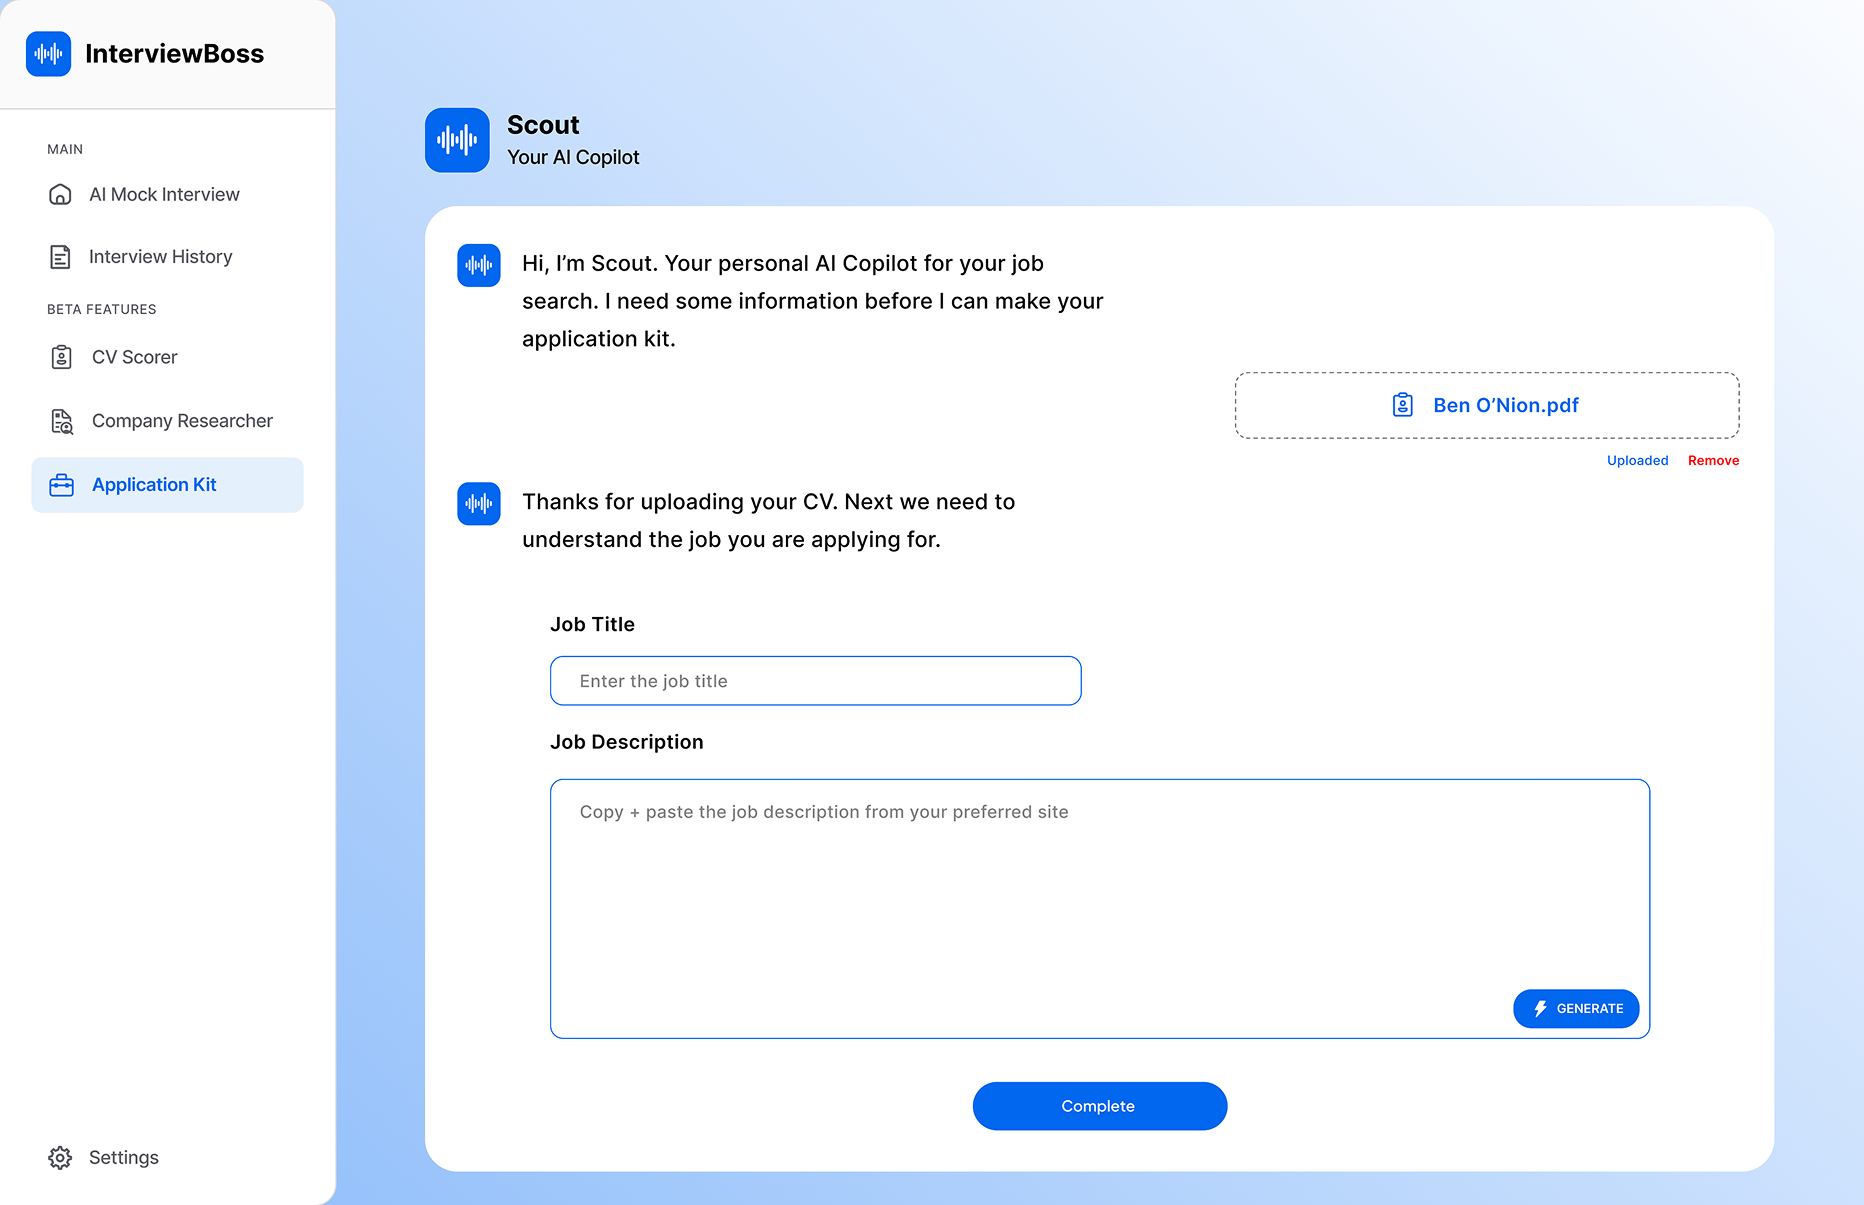Open Ben O'Nion.pdf link
1864x1205 pixels.
point(1504,404)
